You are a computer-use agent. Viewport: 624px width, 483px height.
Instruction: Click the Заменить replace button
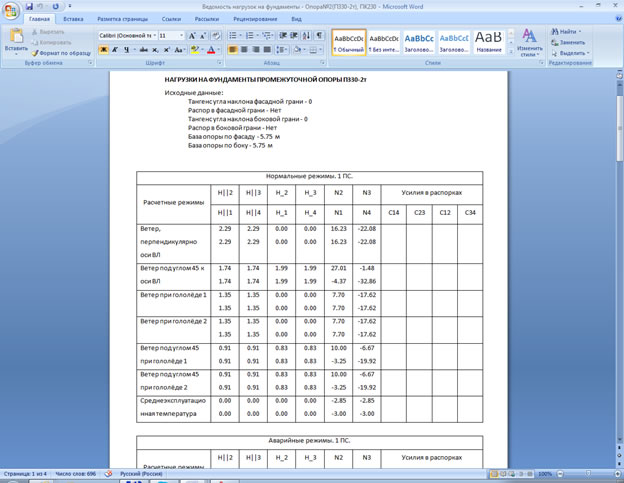568,42
